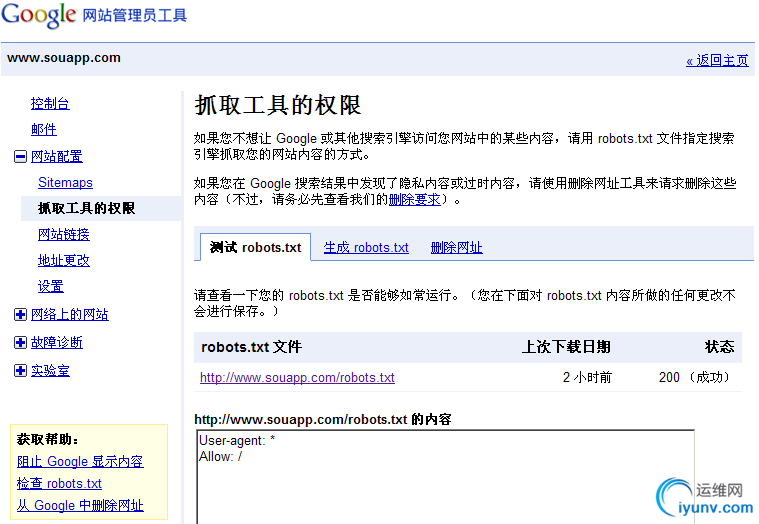
Task: Open 网站链接 sidebar link
Action: point(64,235)
